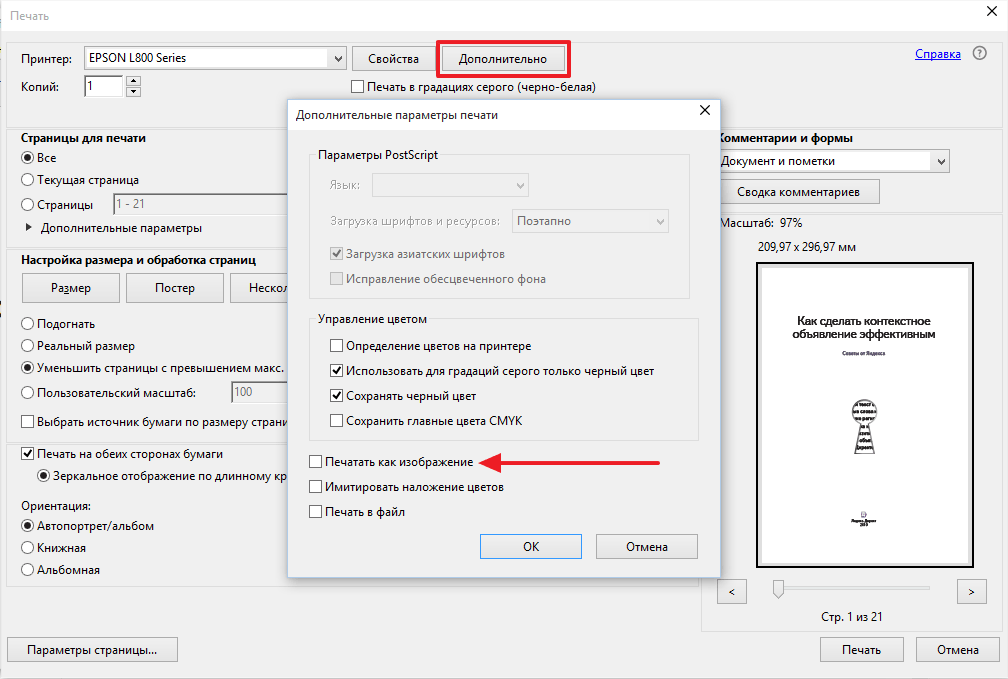This screenshot has width=1008, height=679.
Task: Click the 'Дополнительно' button
Action: (503, 59)
